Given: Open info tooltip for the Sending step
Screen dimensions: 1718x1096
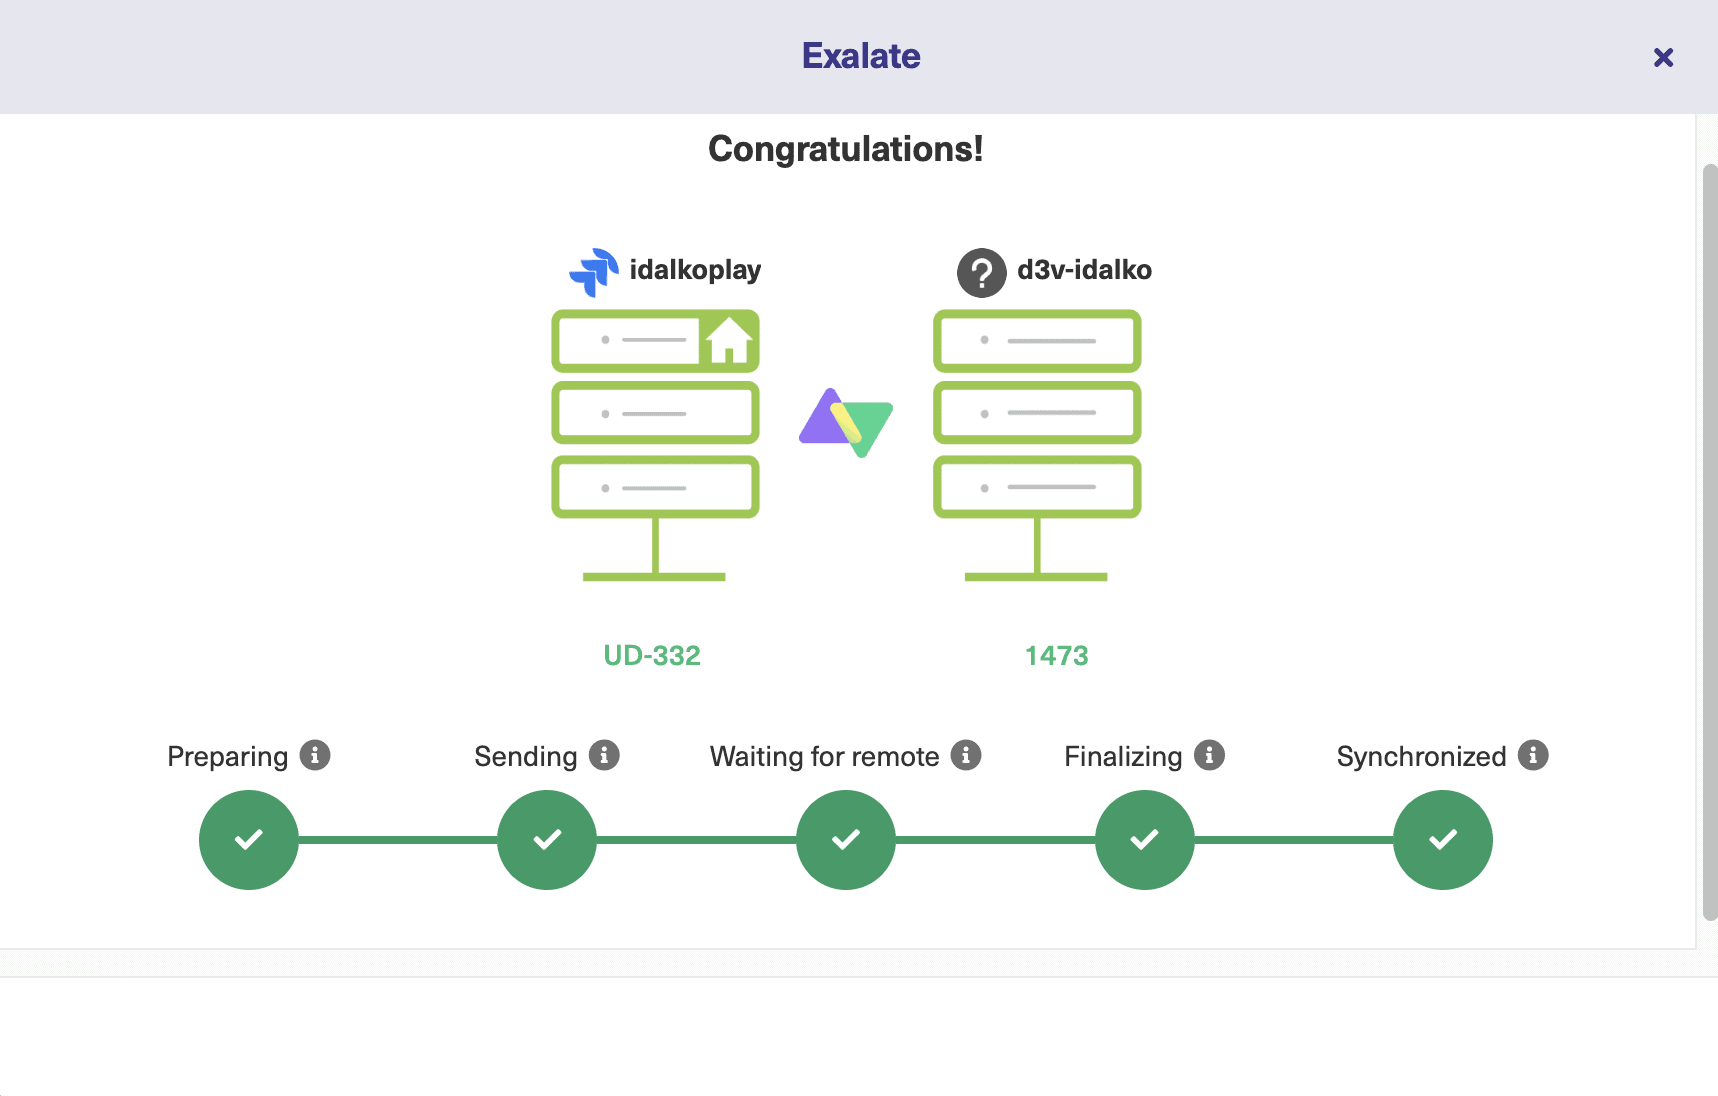Looking at the screenshot, I should click(604, 756).
